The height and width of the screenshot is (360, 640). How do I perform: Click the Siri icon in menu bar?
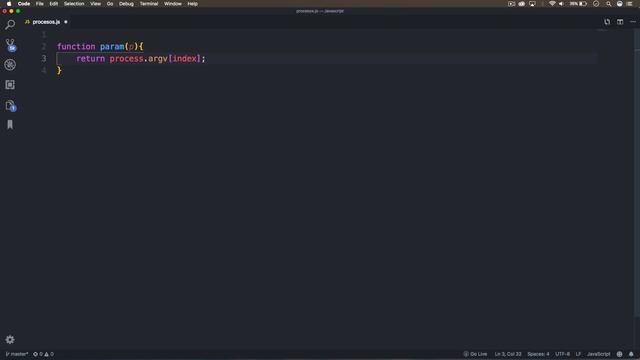click(x=620, y=4)
